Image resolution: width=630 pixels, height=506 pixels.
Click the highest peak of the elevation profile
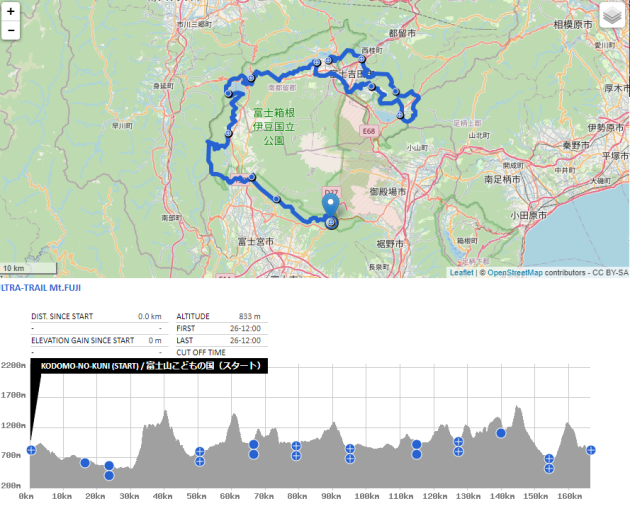(x=517, y=407)
